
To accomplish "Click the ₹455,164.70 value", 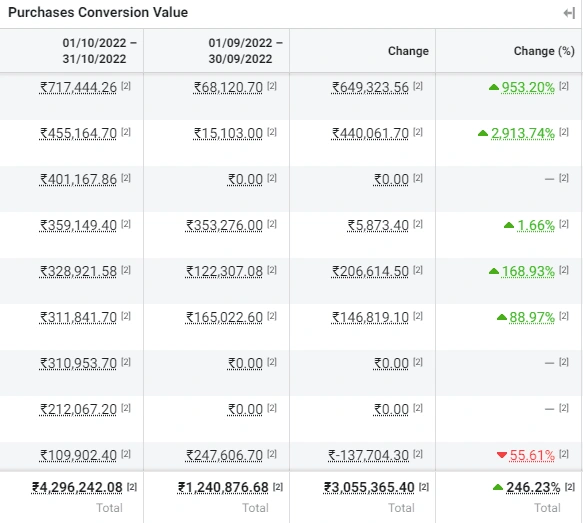I will click(78, 133).
